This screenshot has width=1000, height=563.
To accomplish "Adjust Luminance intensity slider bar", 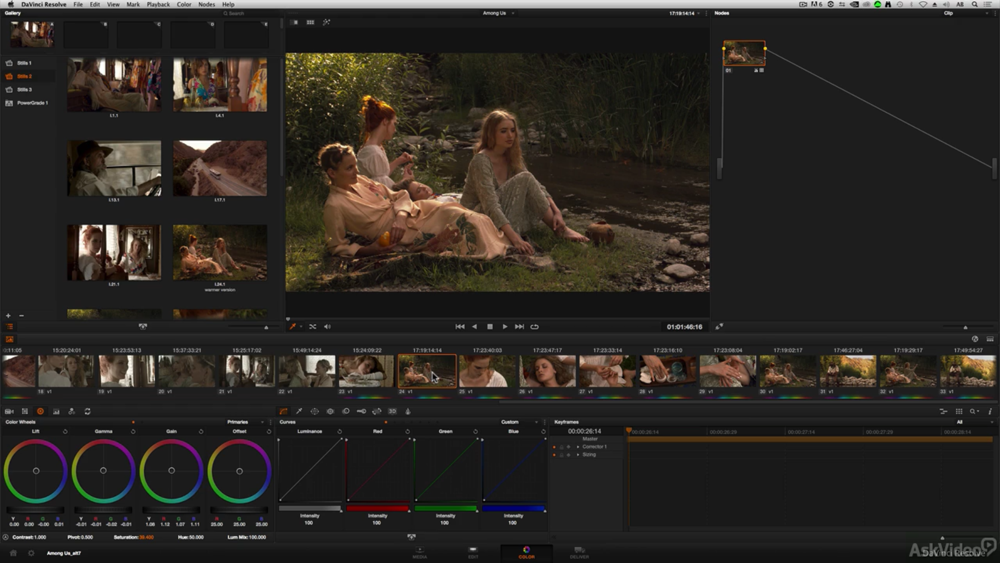I will tap(310, 508).
